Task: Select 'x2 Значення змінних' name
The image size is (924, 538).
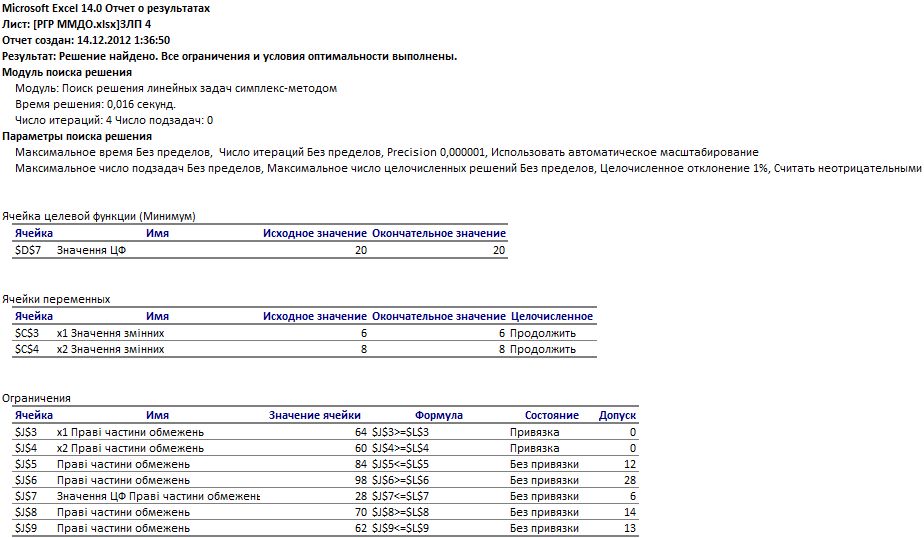Action: pyautogui.click(x=111, y=349)
